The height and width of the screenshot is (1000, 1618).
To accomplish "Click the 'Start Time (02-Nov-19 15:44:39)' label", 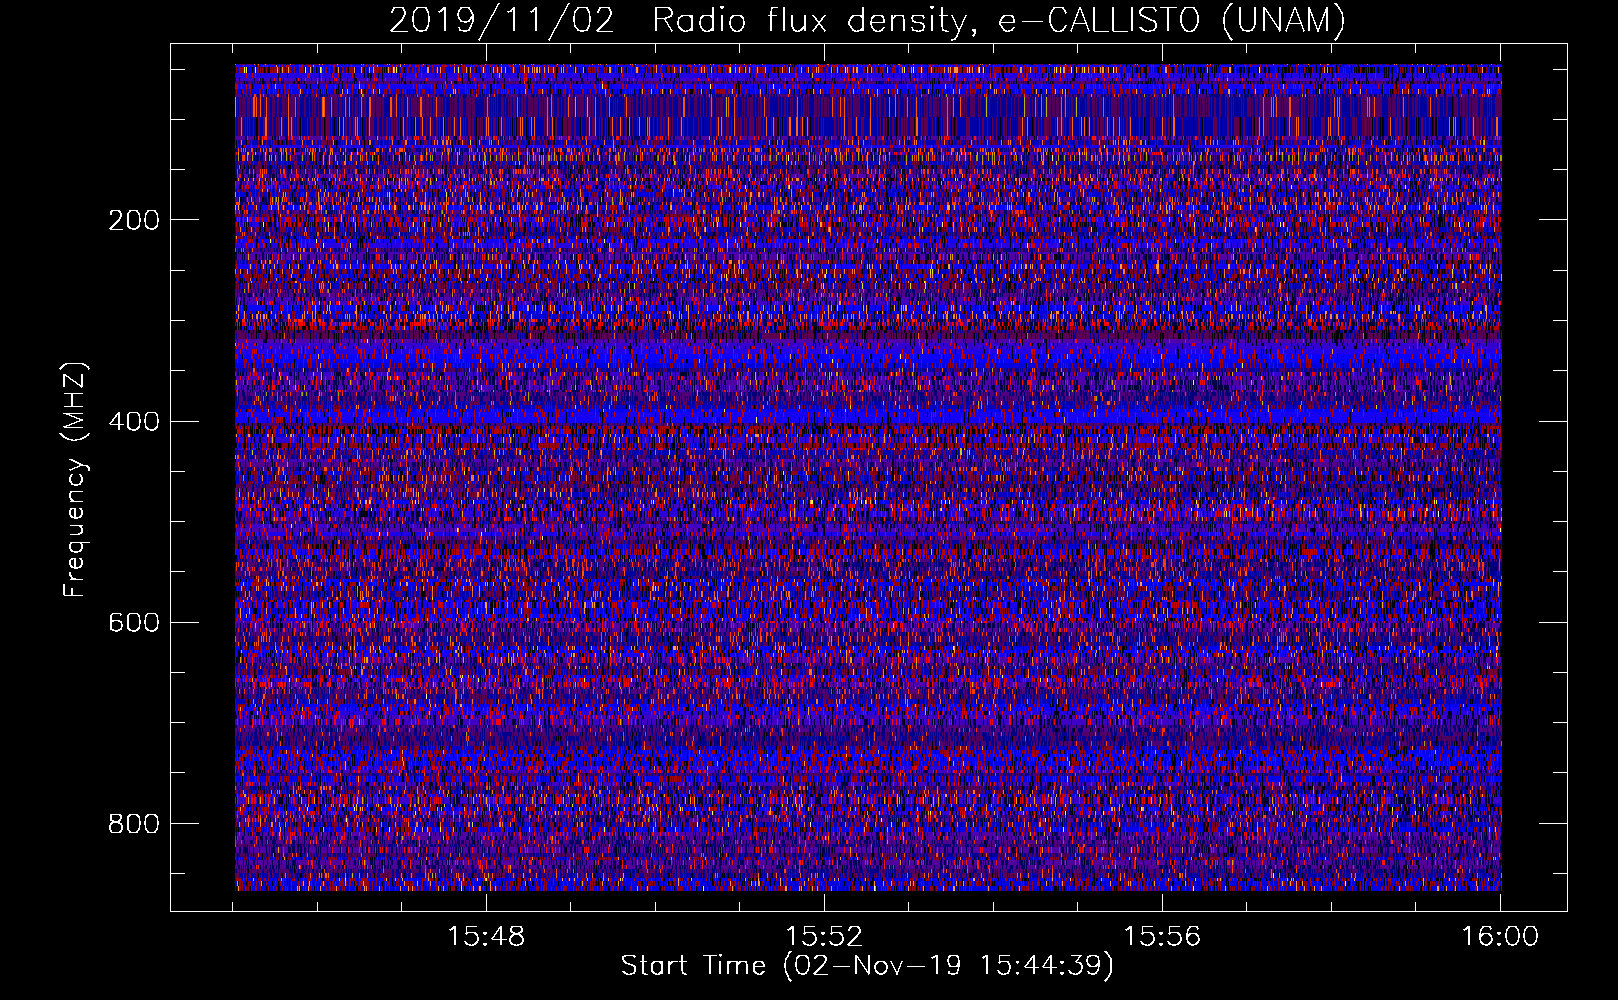I will coord(867,966).
